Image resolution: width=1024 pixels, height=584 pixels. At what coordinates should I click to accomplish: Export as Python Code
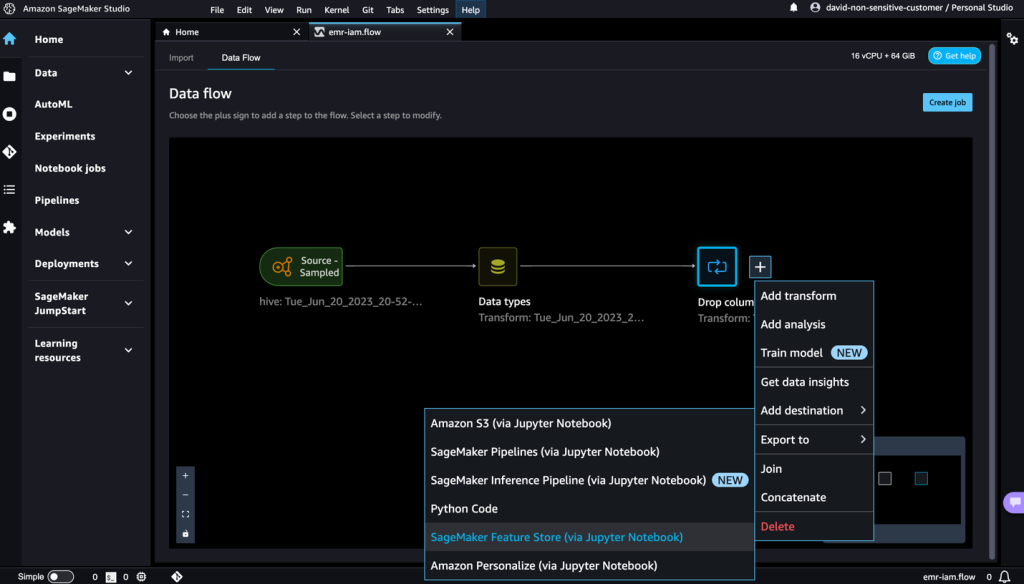(x=589, y=508)
